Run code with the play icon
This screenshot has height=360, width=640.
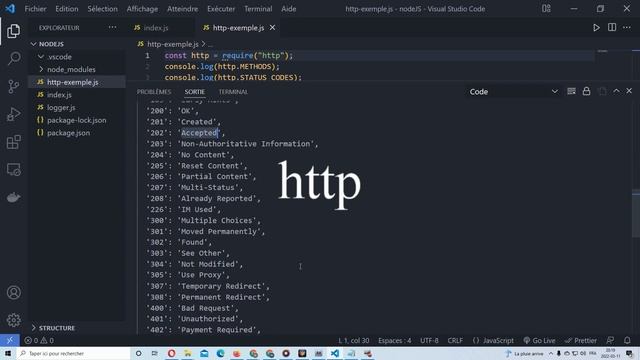tap(596, 28)
